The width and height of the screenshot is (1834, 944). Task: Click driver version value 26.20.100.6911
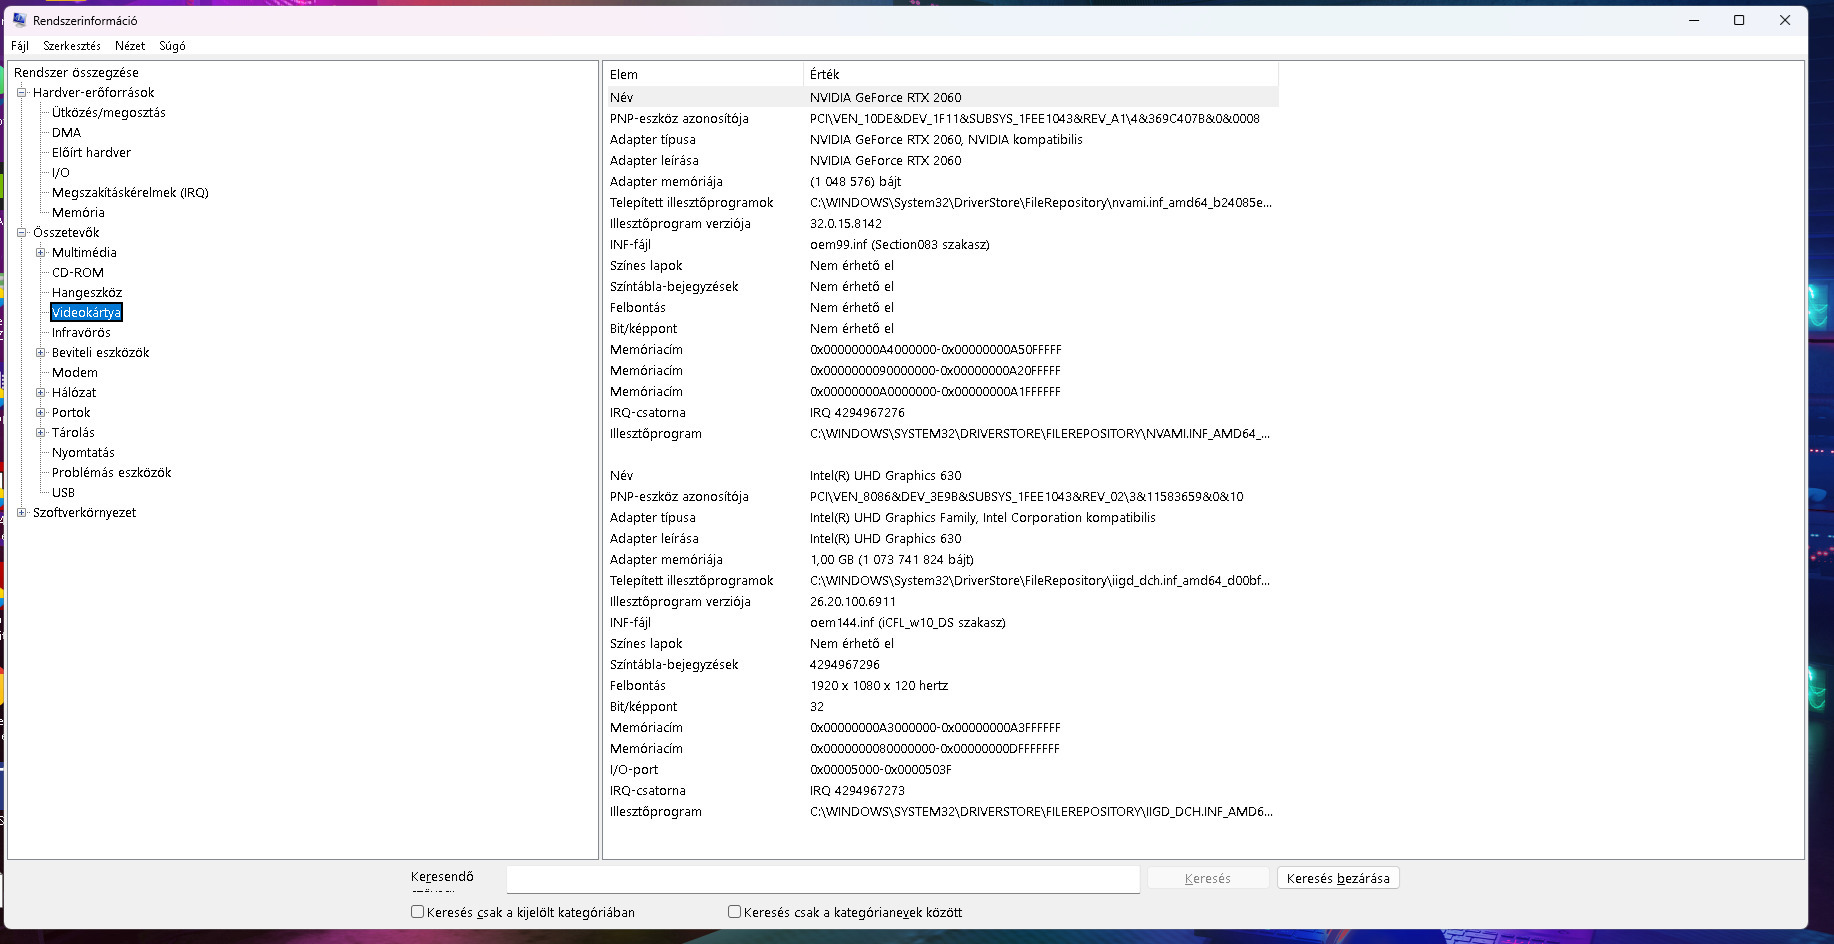tap(853, 601)
